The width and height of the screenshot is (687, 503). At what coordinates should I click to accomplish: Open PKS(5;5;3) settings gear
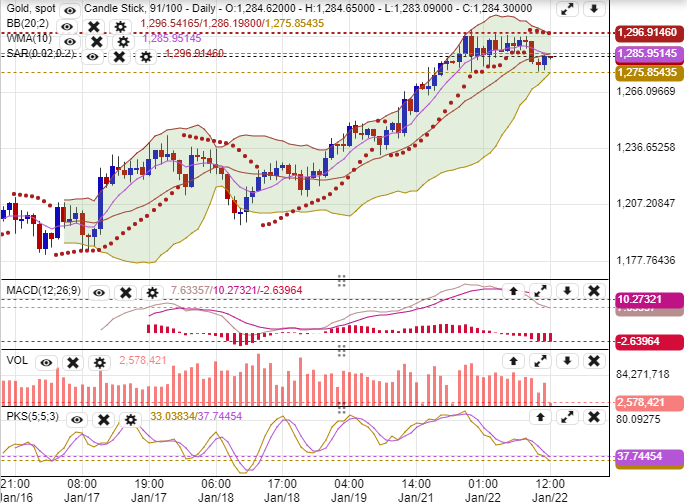130,419
